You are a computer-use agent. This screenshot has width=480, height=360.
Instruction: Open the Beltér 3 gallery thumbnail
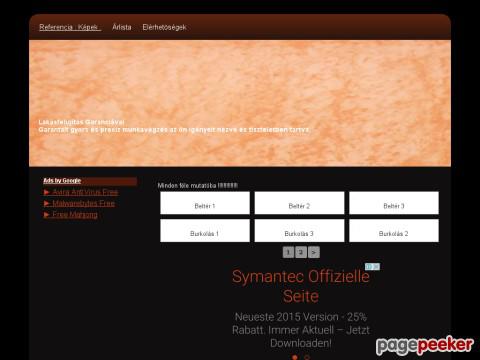(x=394, y=203)
